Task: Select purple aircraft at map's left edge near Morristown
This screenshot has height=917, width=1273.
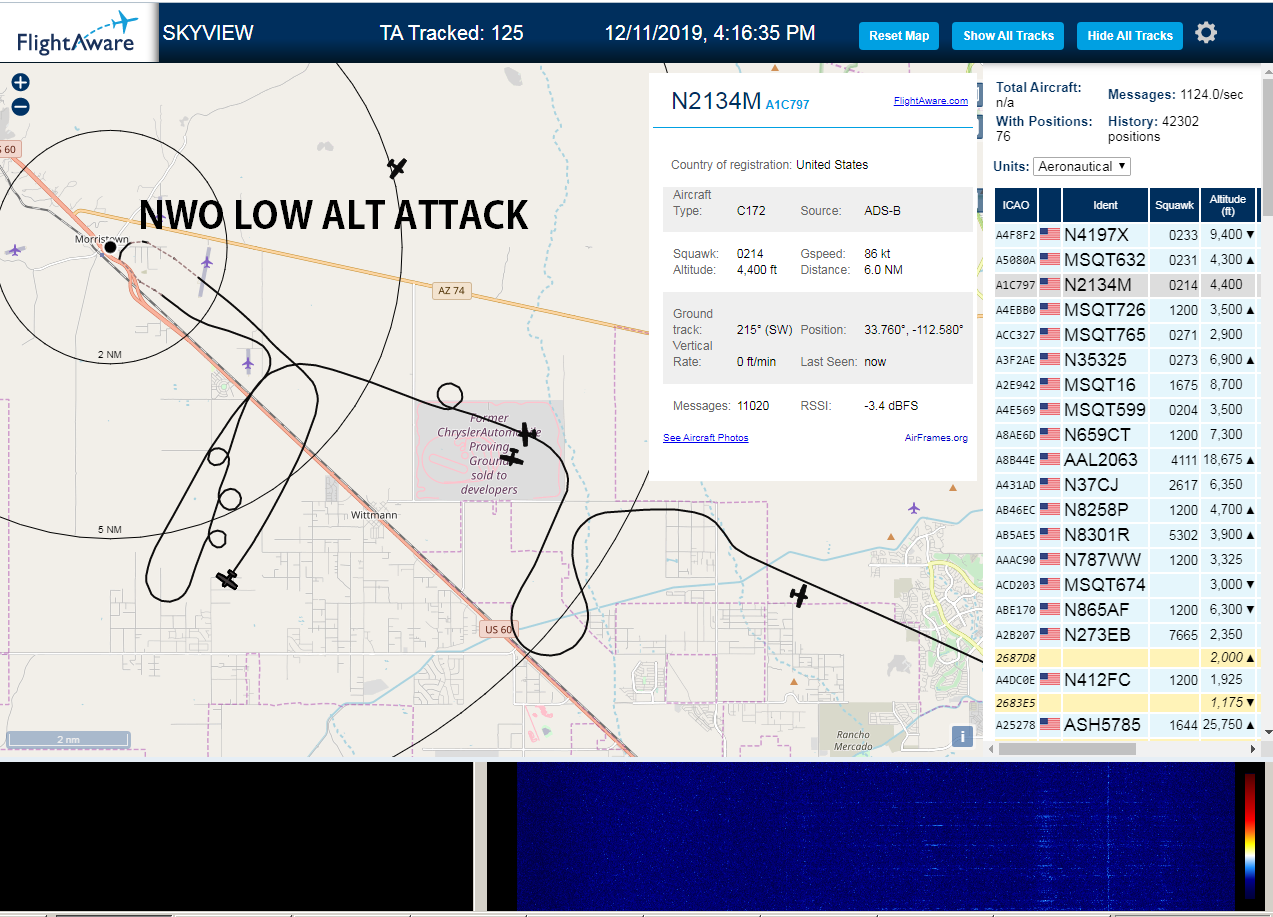Action: (x=14, y=250)
